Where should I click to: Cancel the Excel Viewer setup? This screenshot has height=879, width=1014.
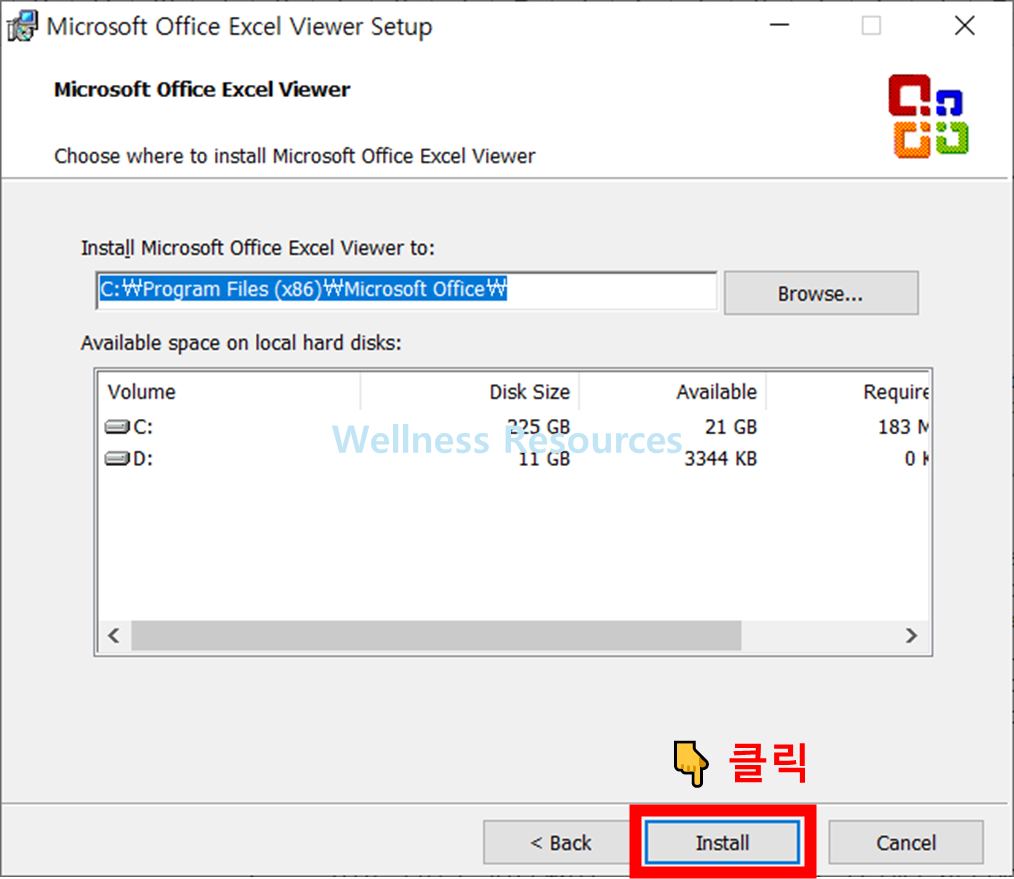point(905,842)
